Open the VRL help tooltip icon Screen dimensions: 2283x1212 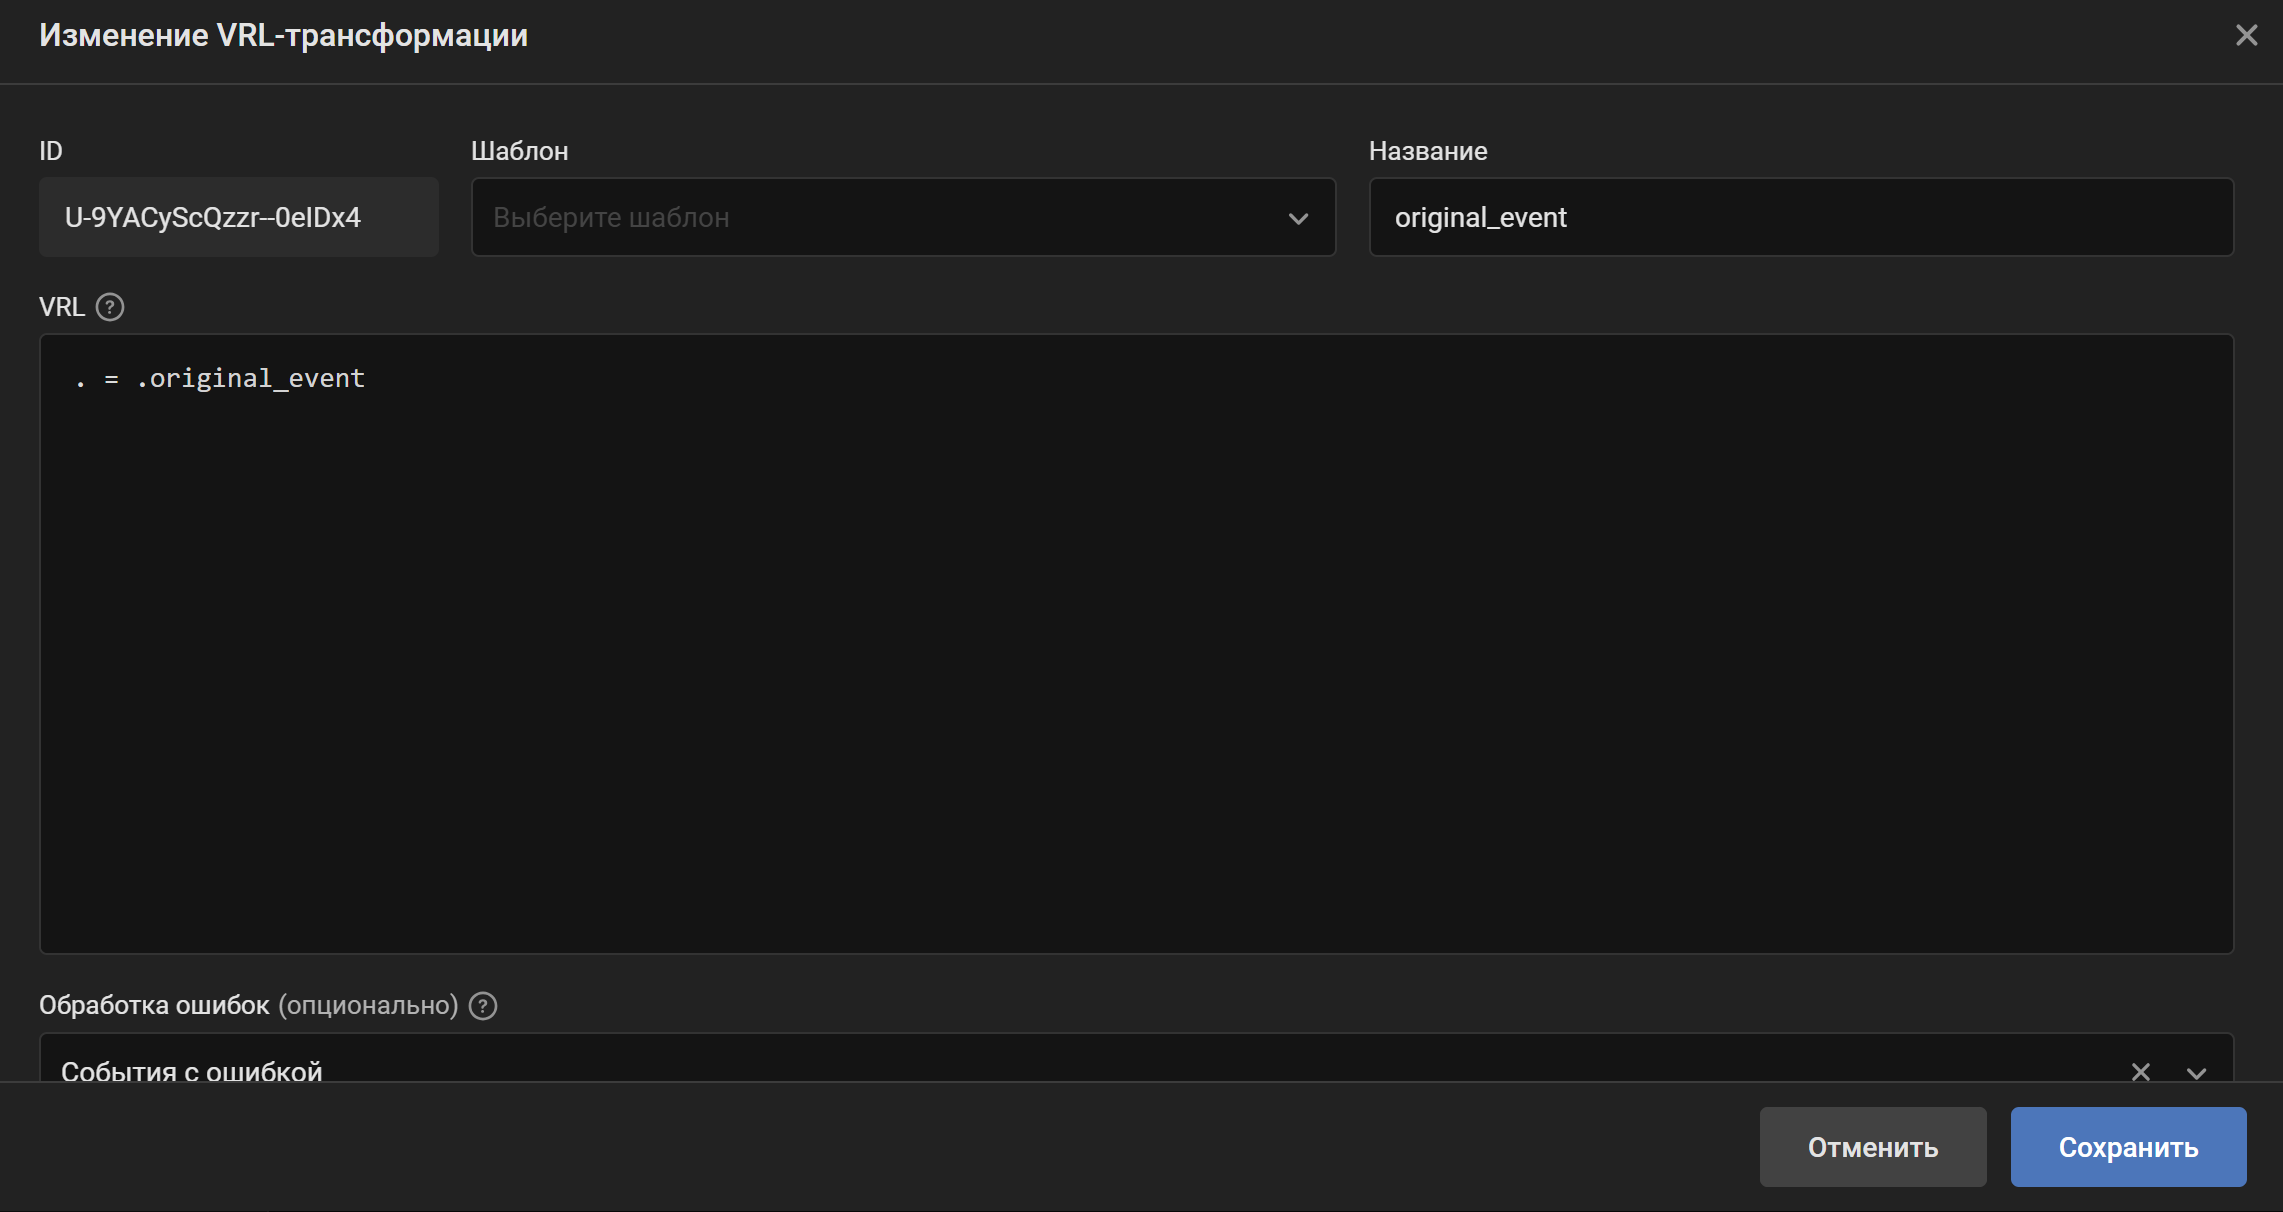click(x=110, y=307)
